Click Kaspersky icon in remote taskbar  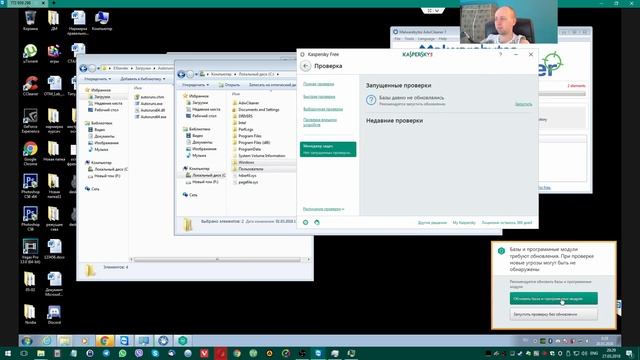182,340
